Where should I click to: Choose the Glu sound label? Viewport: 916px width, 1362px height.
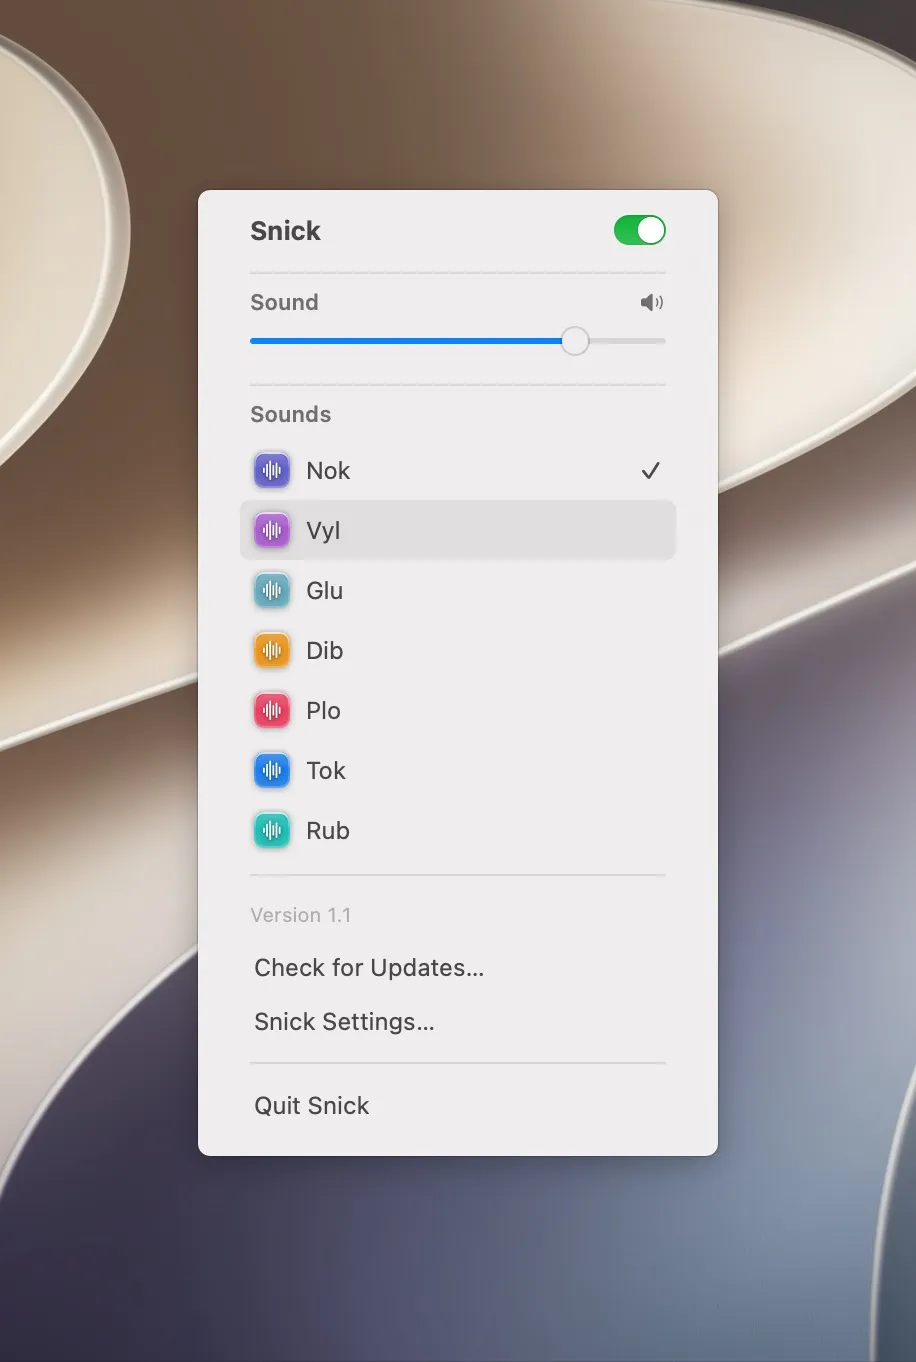pos(325,591)
